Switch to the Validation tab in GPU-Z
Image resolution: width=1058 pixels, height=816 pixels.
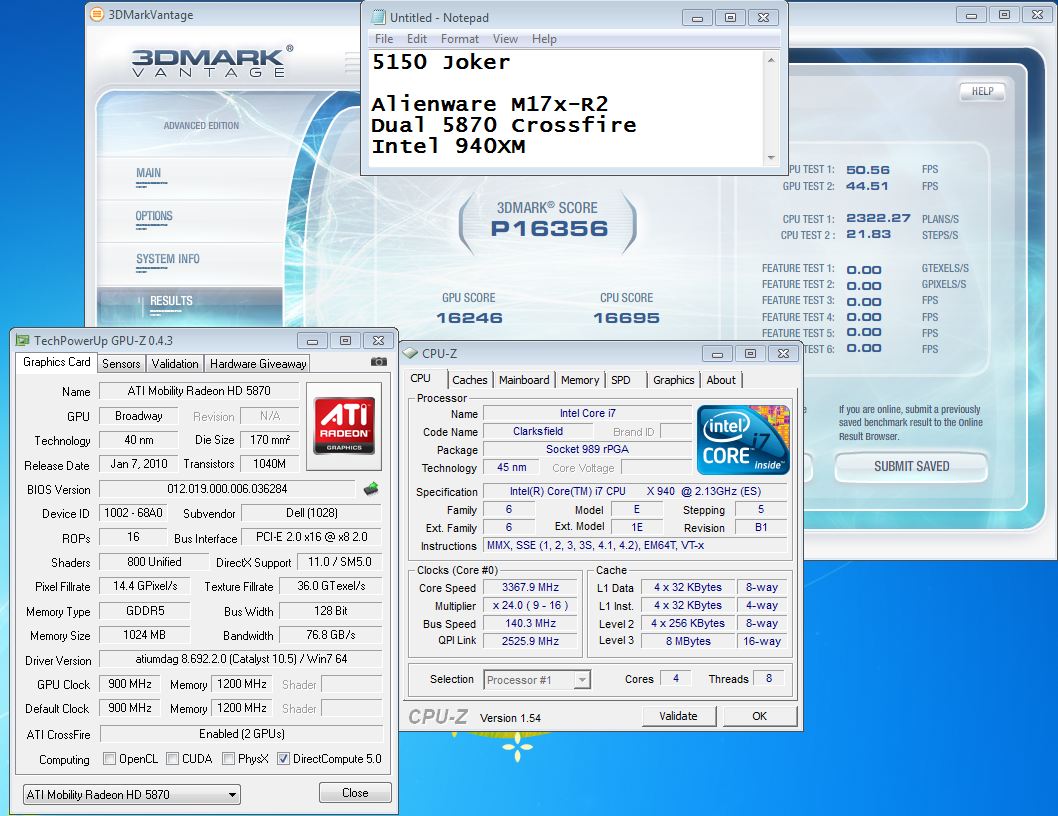pyautogui.click(x=175, y=364)
